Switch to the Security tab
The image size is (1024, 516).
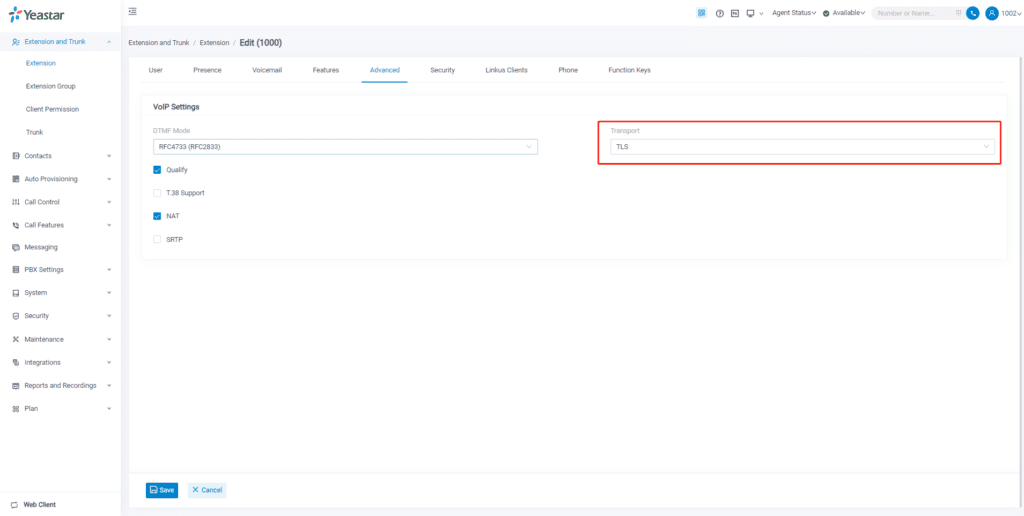pos(443,70)
